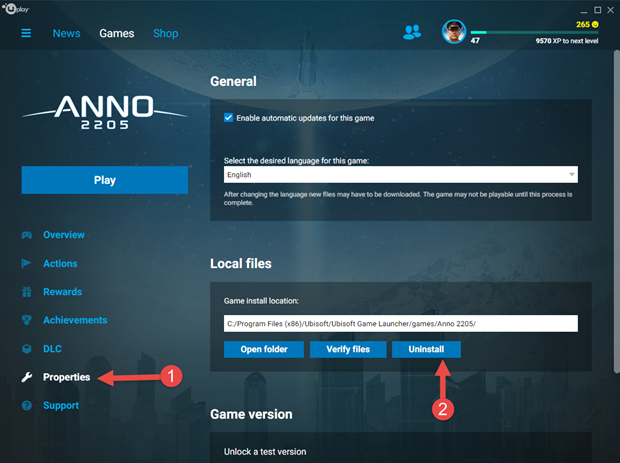The image size is (620, 463).
Task: Open the friends list icon
Action: coord(412,32)
